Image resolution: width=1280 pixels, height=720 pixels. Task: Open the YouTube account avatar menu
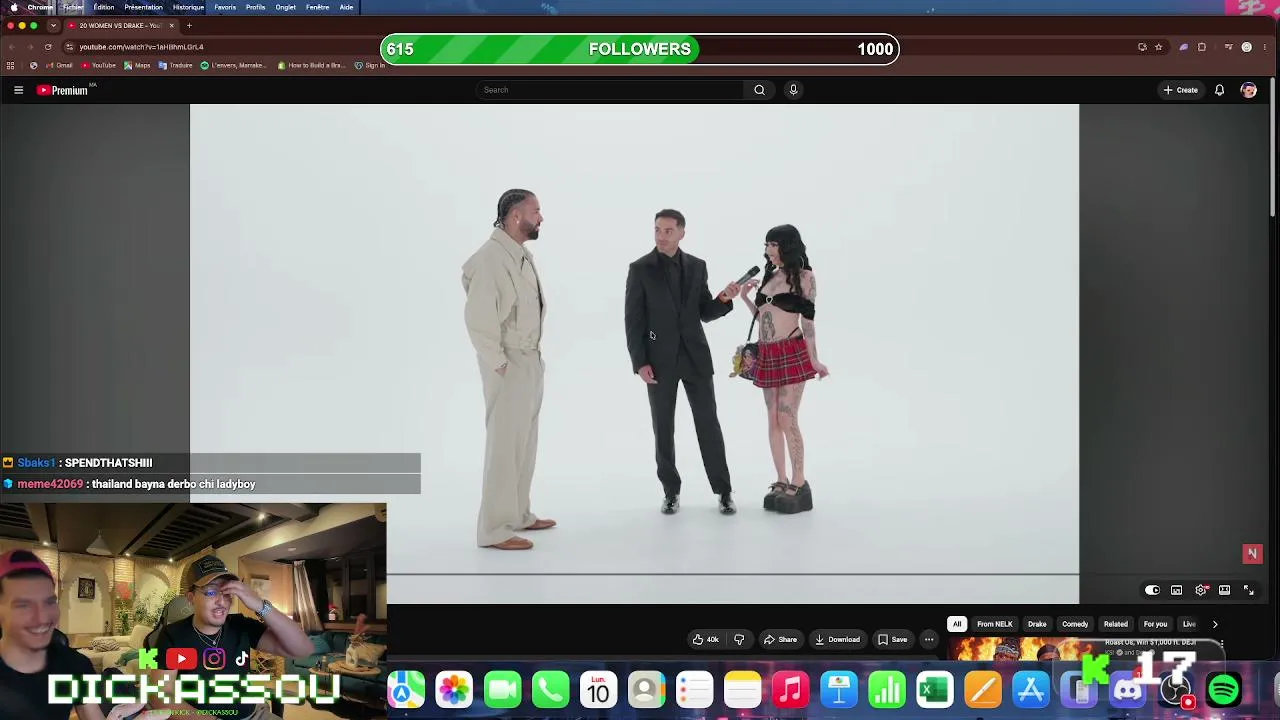coord(1248,90)
